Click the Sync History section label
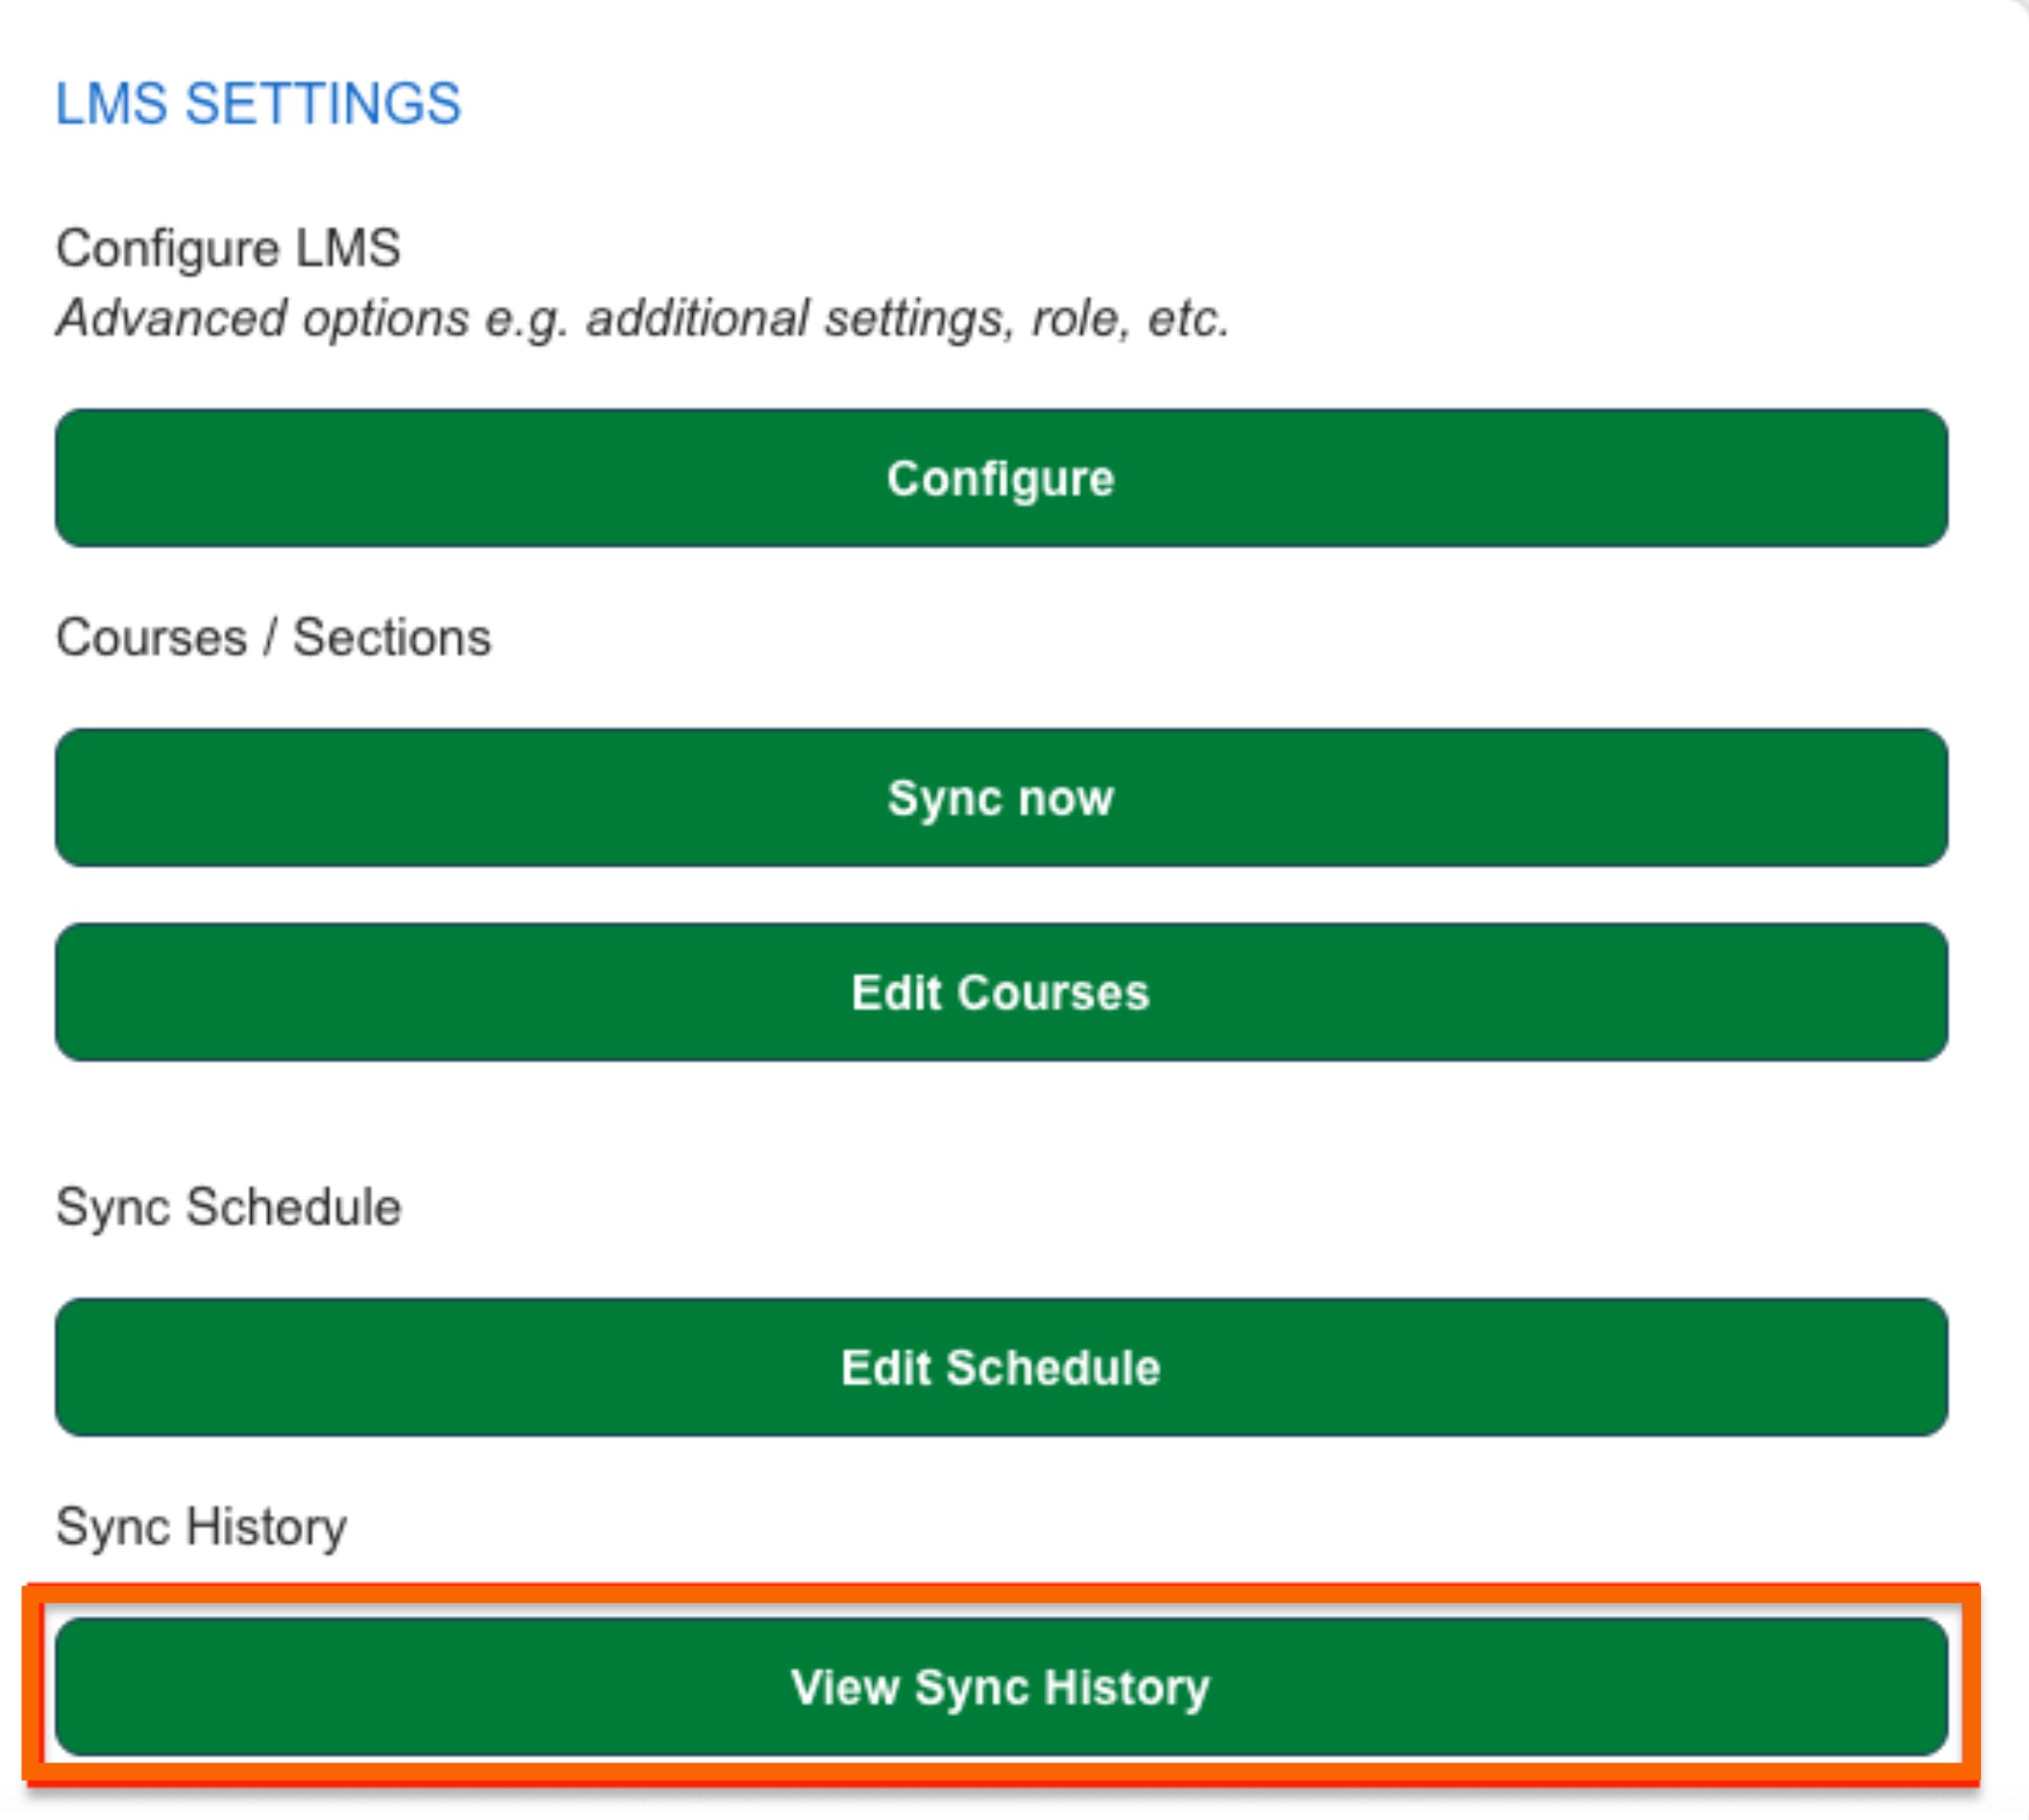Image resolution: width=2029 pixels, height=1820 pixels. [201, 1527]
